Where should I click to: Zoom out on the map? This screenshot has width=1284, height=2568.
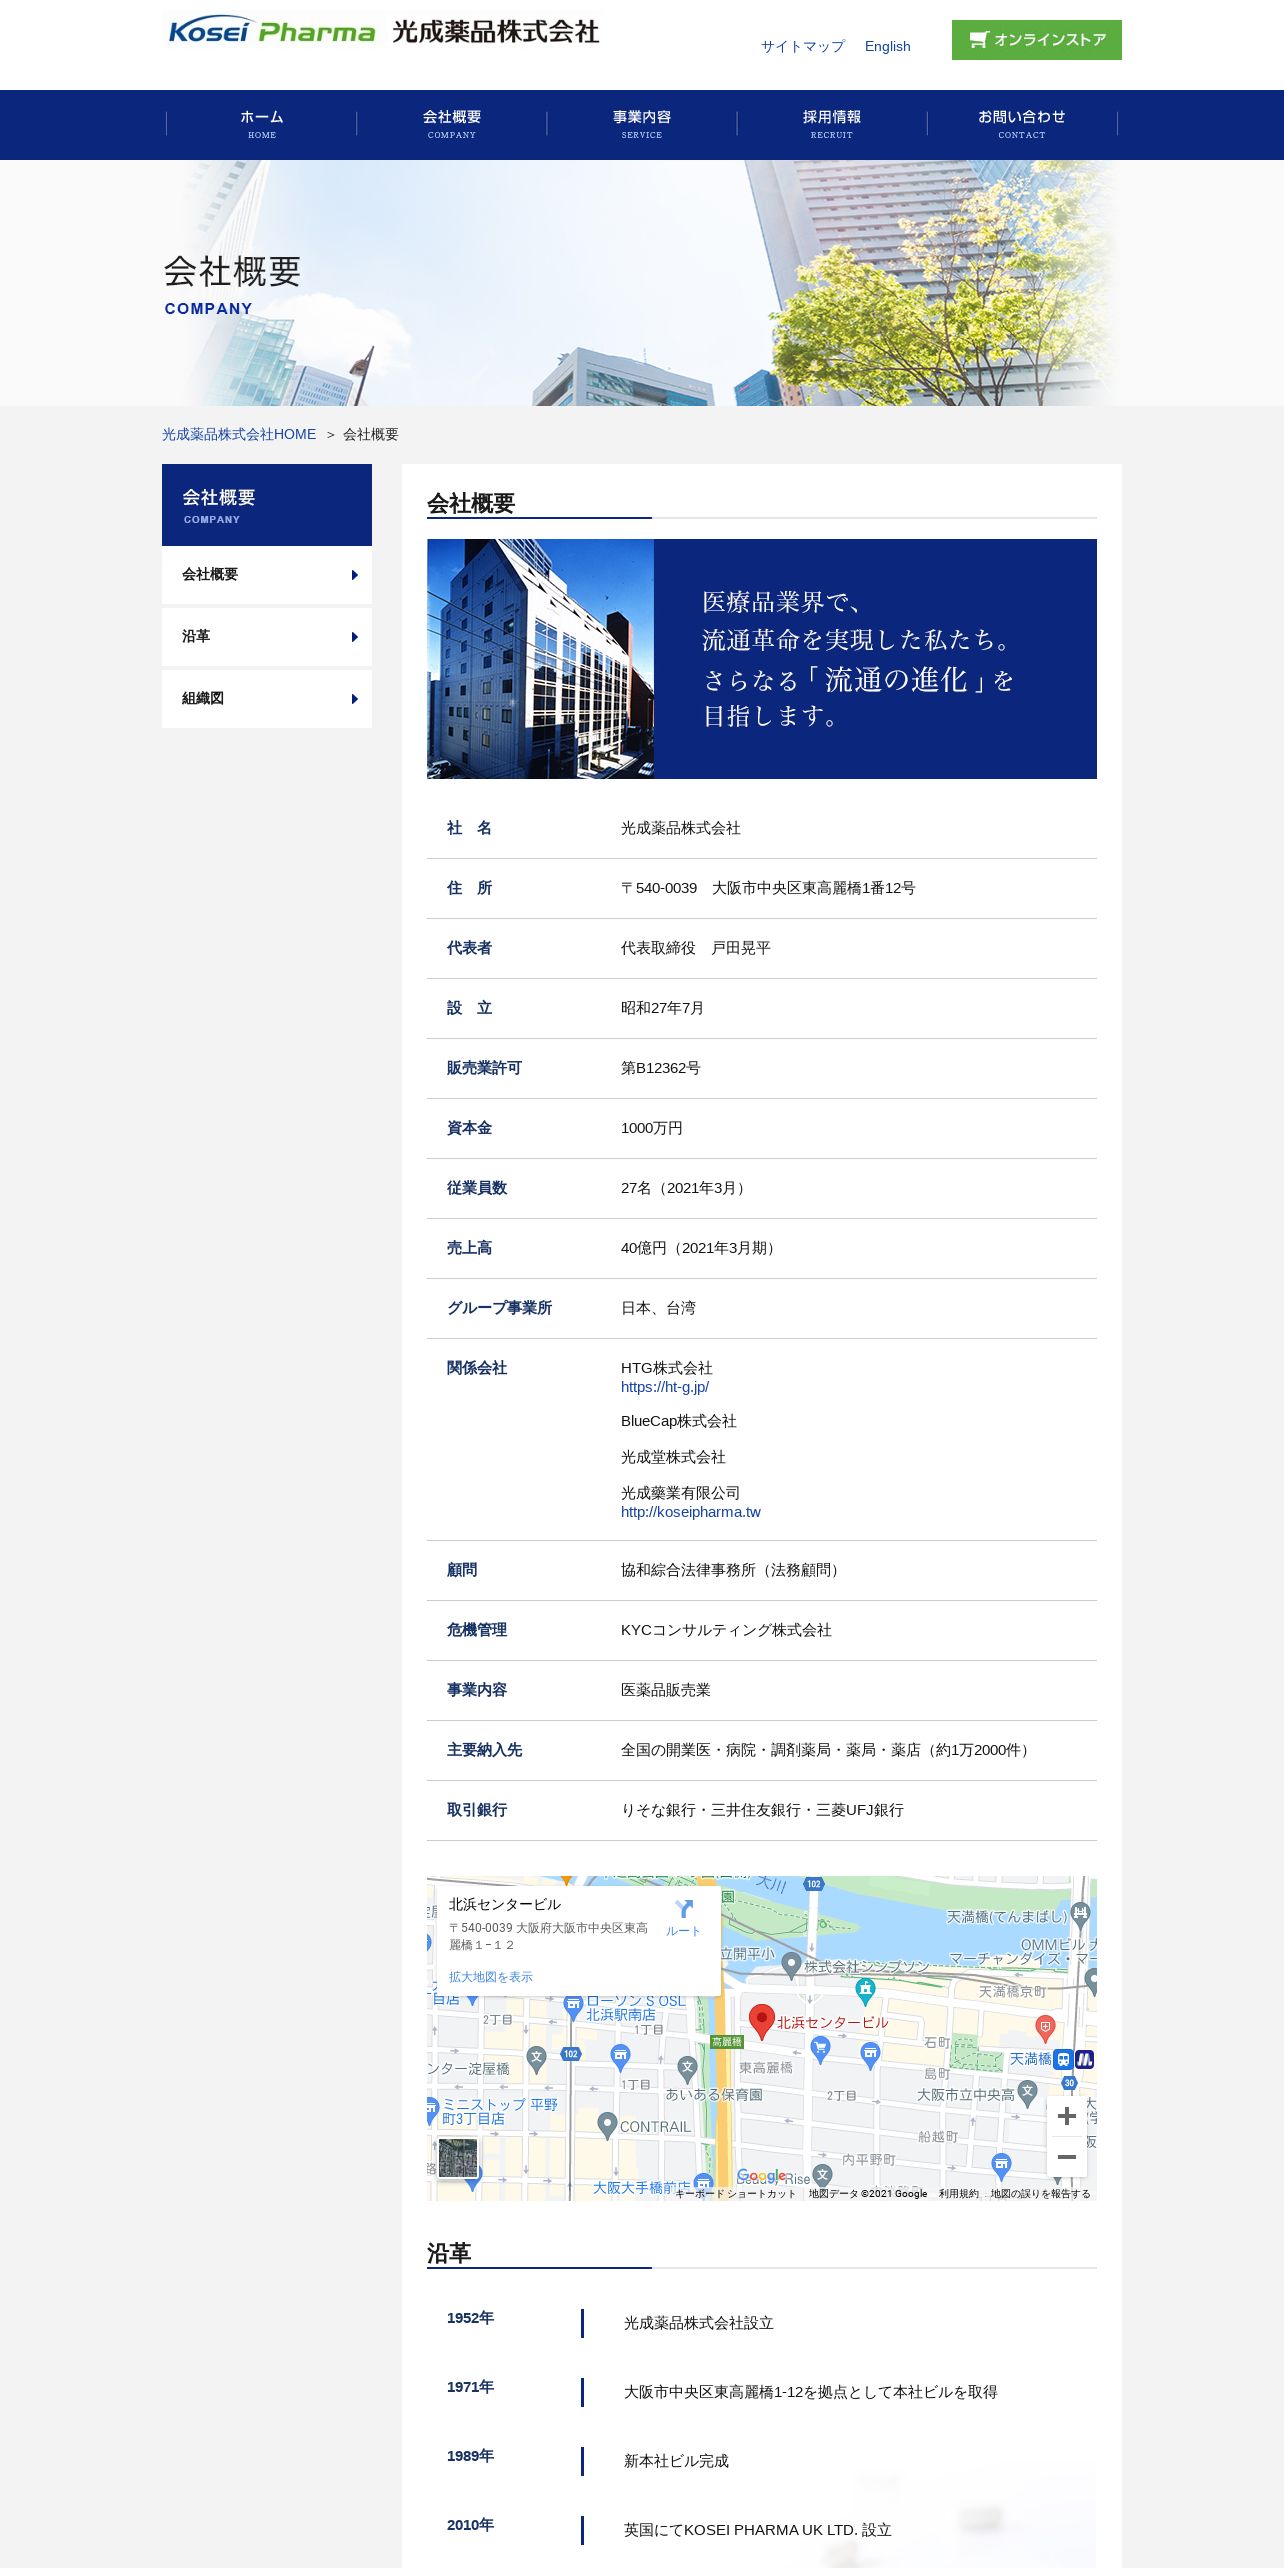point(1067,2157)
